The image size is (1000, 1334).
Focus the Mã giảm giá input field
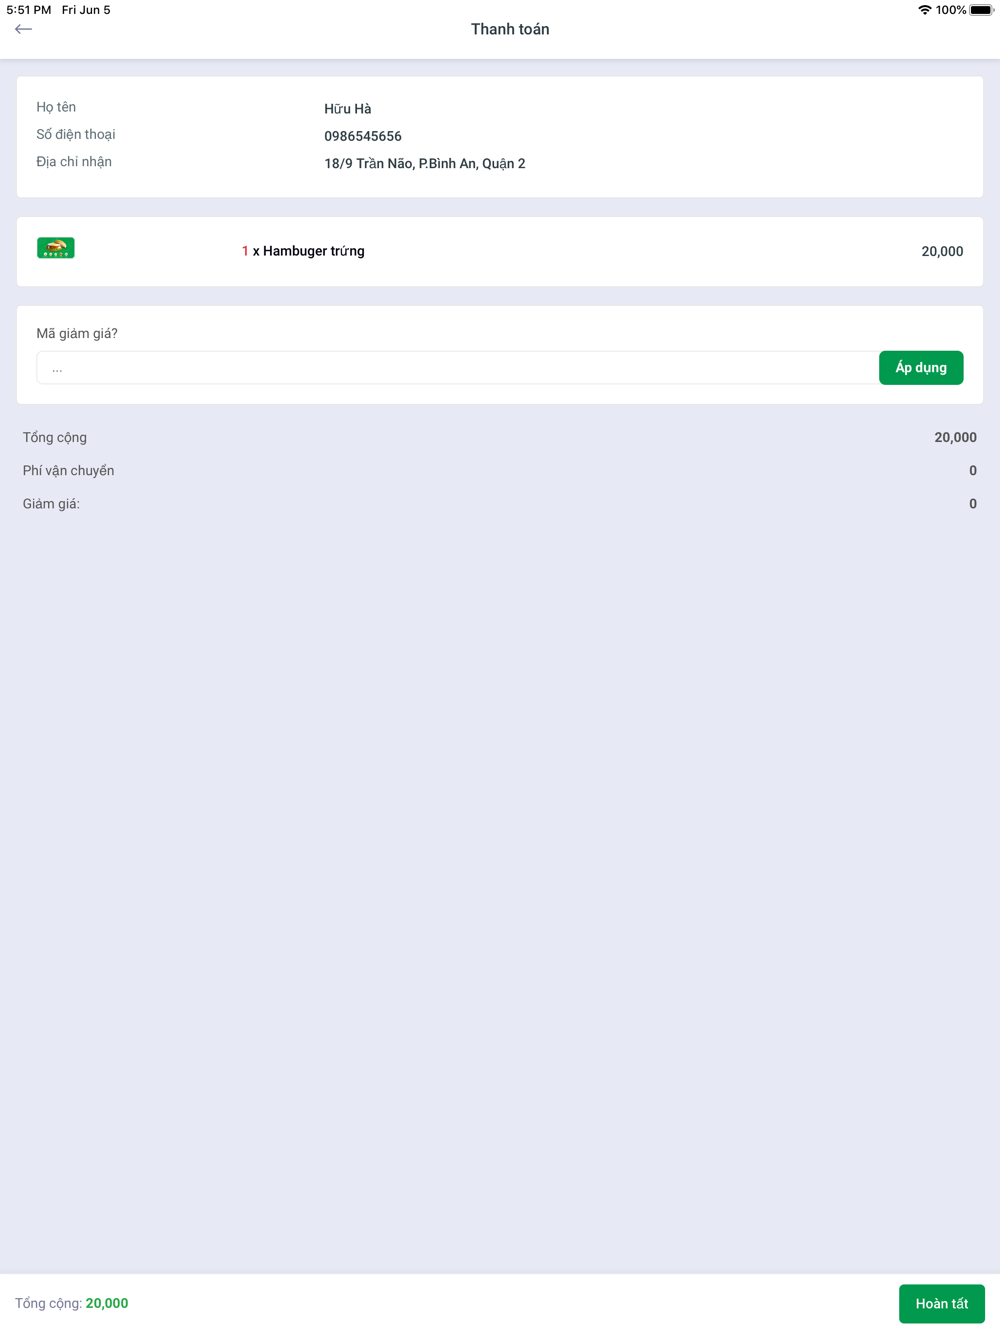coord(457,368)
